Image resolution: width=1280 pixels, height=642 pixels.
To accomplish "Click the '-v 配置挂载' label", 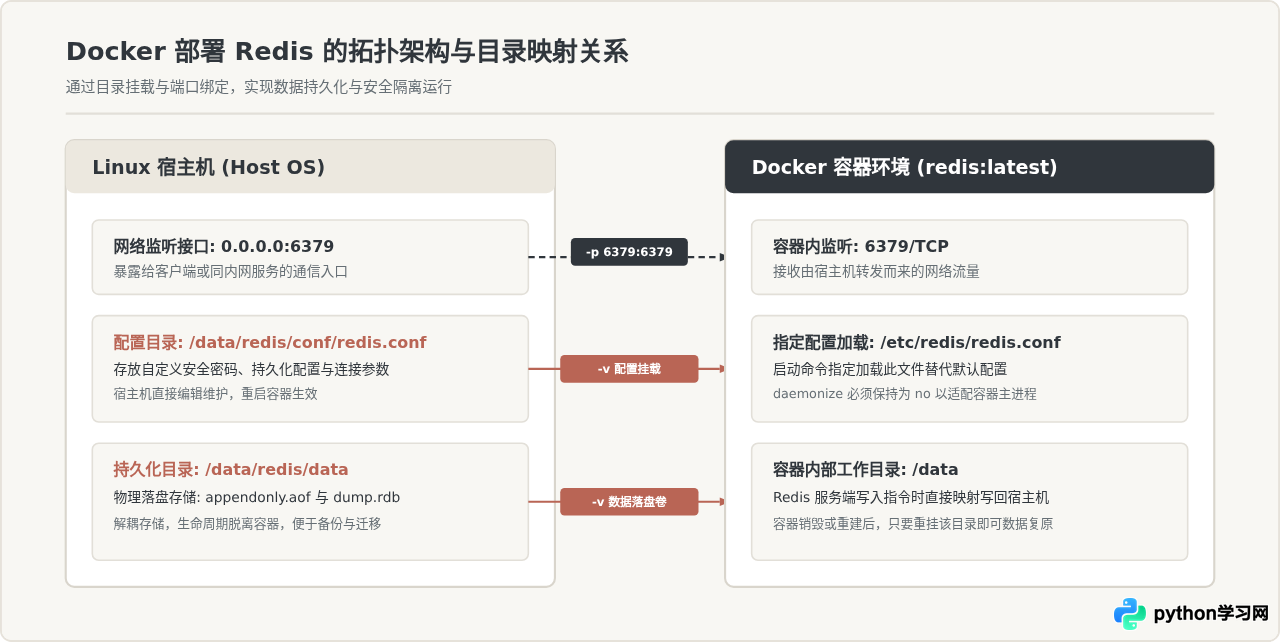I will (629, 369).
